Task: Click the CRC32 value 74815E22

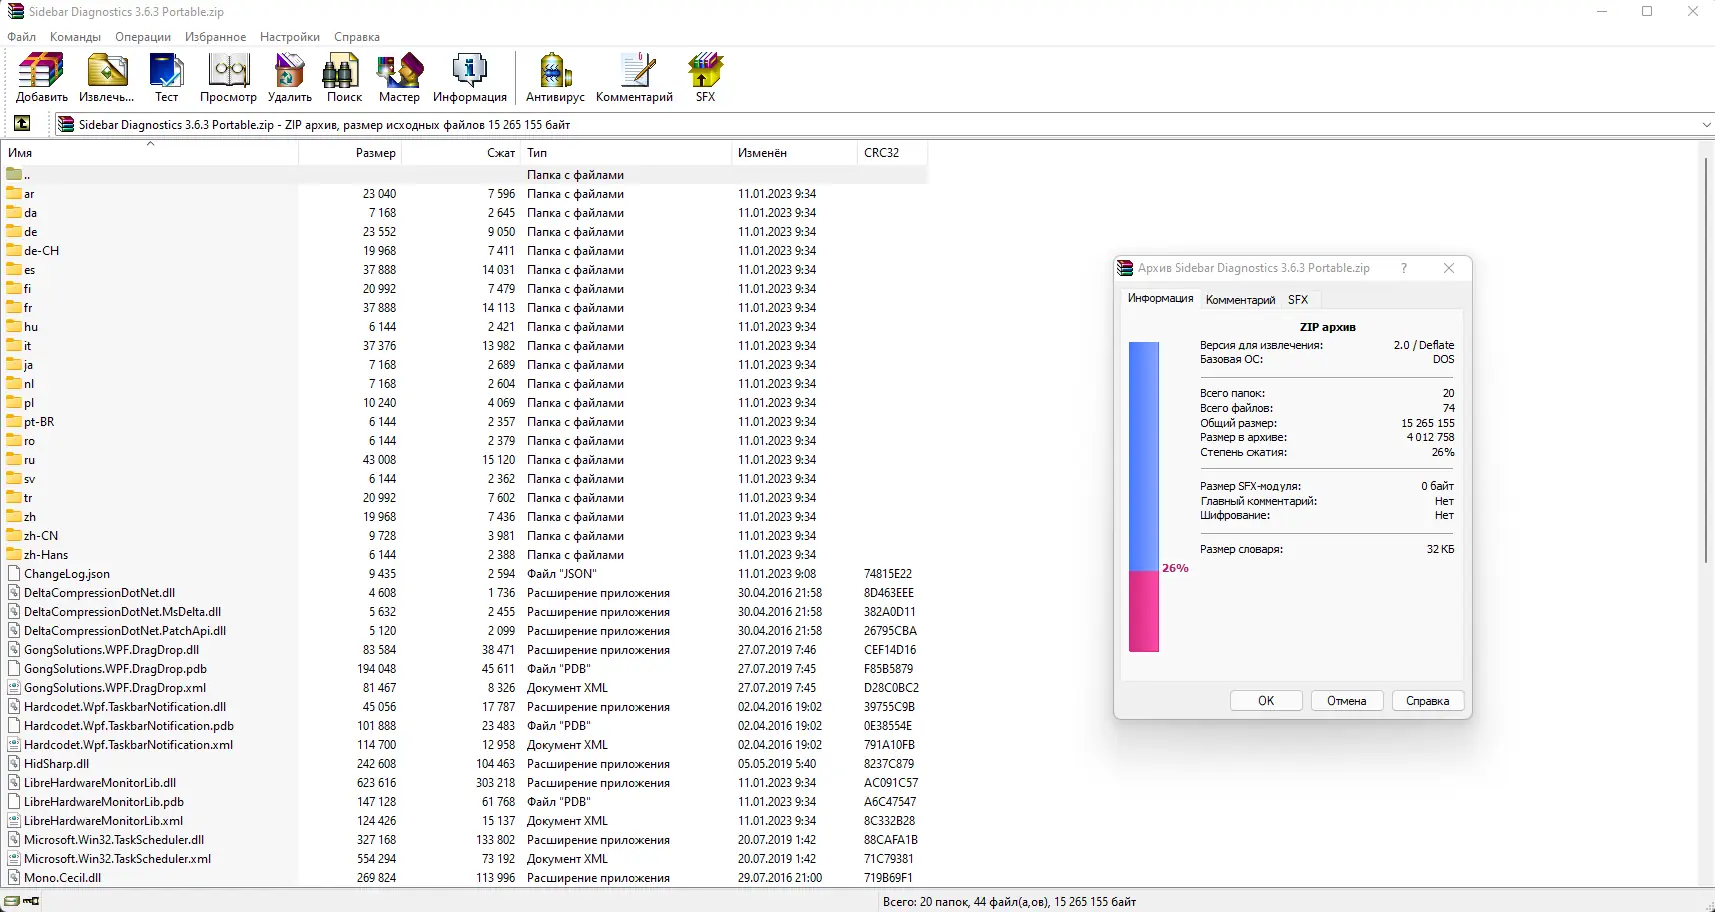Action: click(888, 574)
